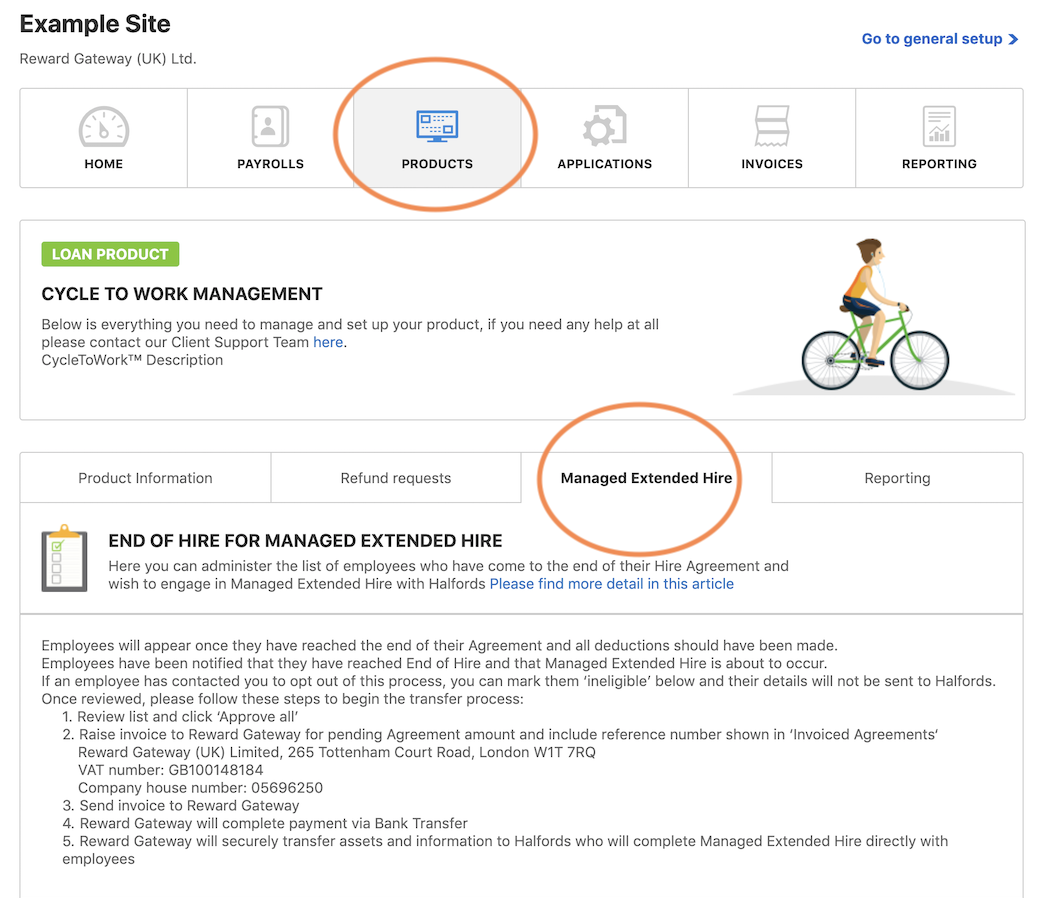Screen dimensions: 1040x898
Task: Click the clipboard checklist icon
Action: (64, 558)
